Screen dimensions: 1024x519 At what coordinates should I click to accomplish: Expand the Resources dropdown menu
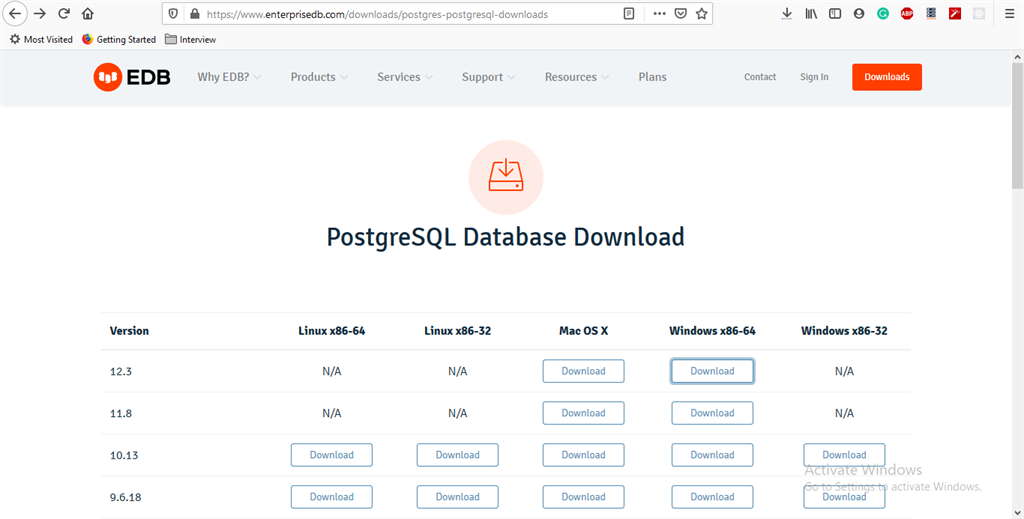click(576, 77)
